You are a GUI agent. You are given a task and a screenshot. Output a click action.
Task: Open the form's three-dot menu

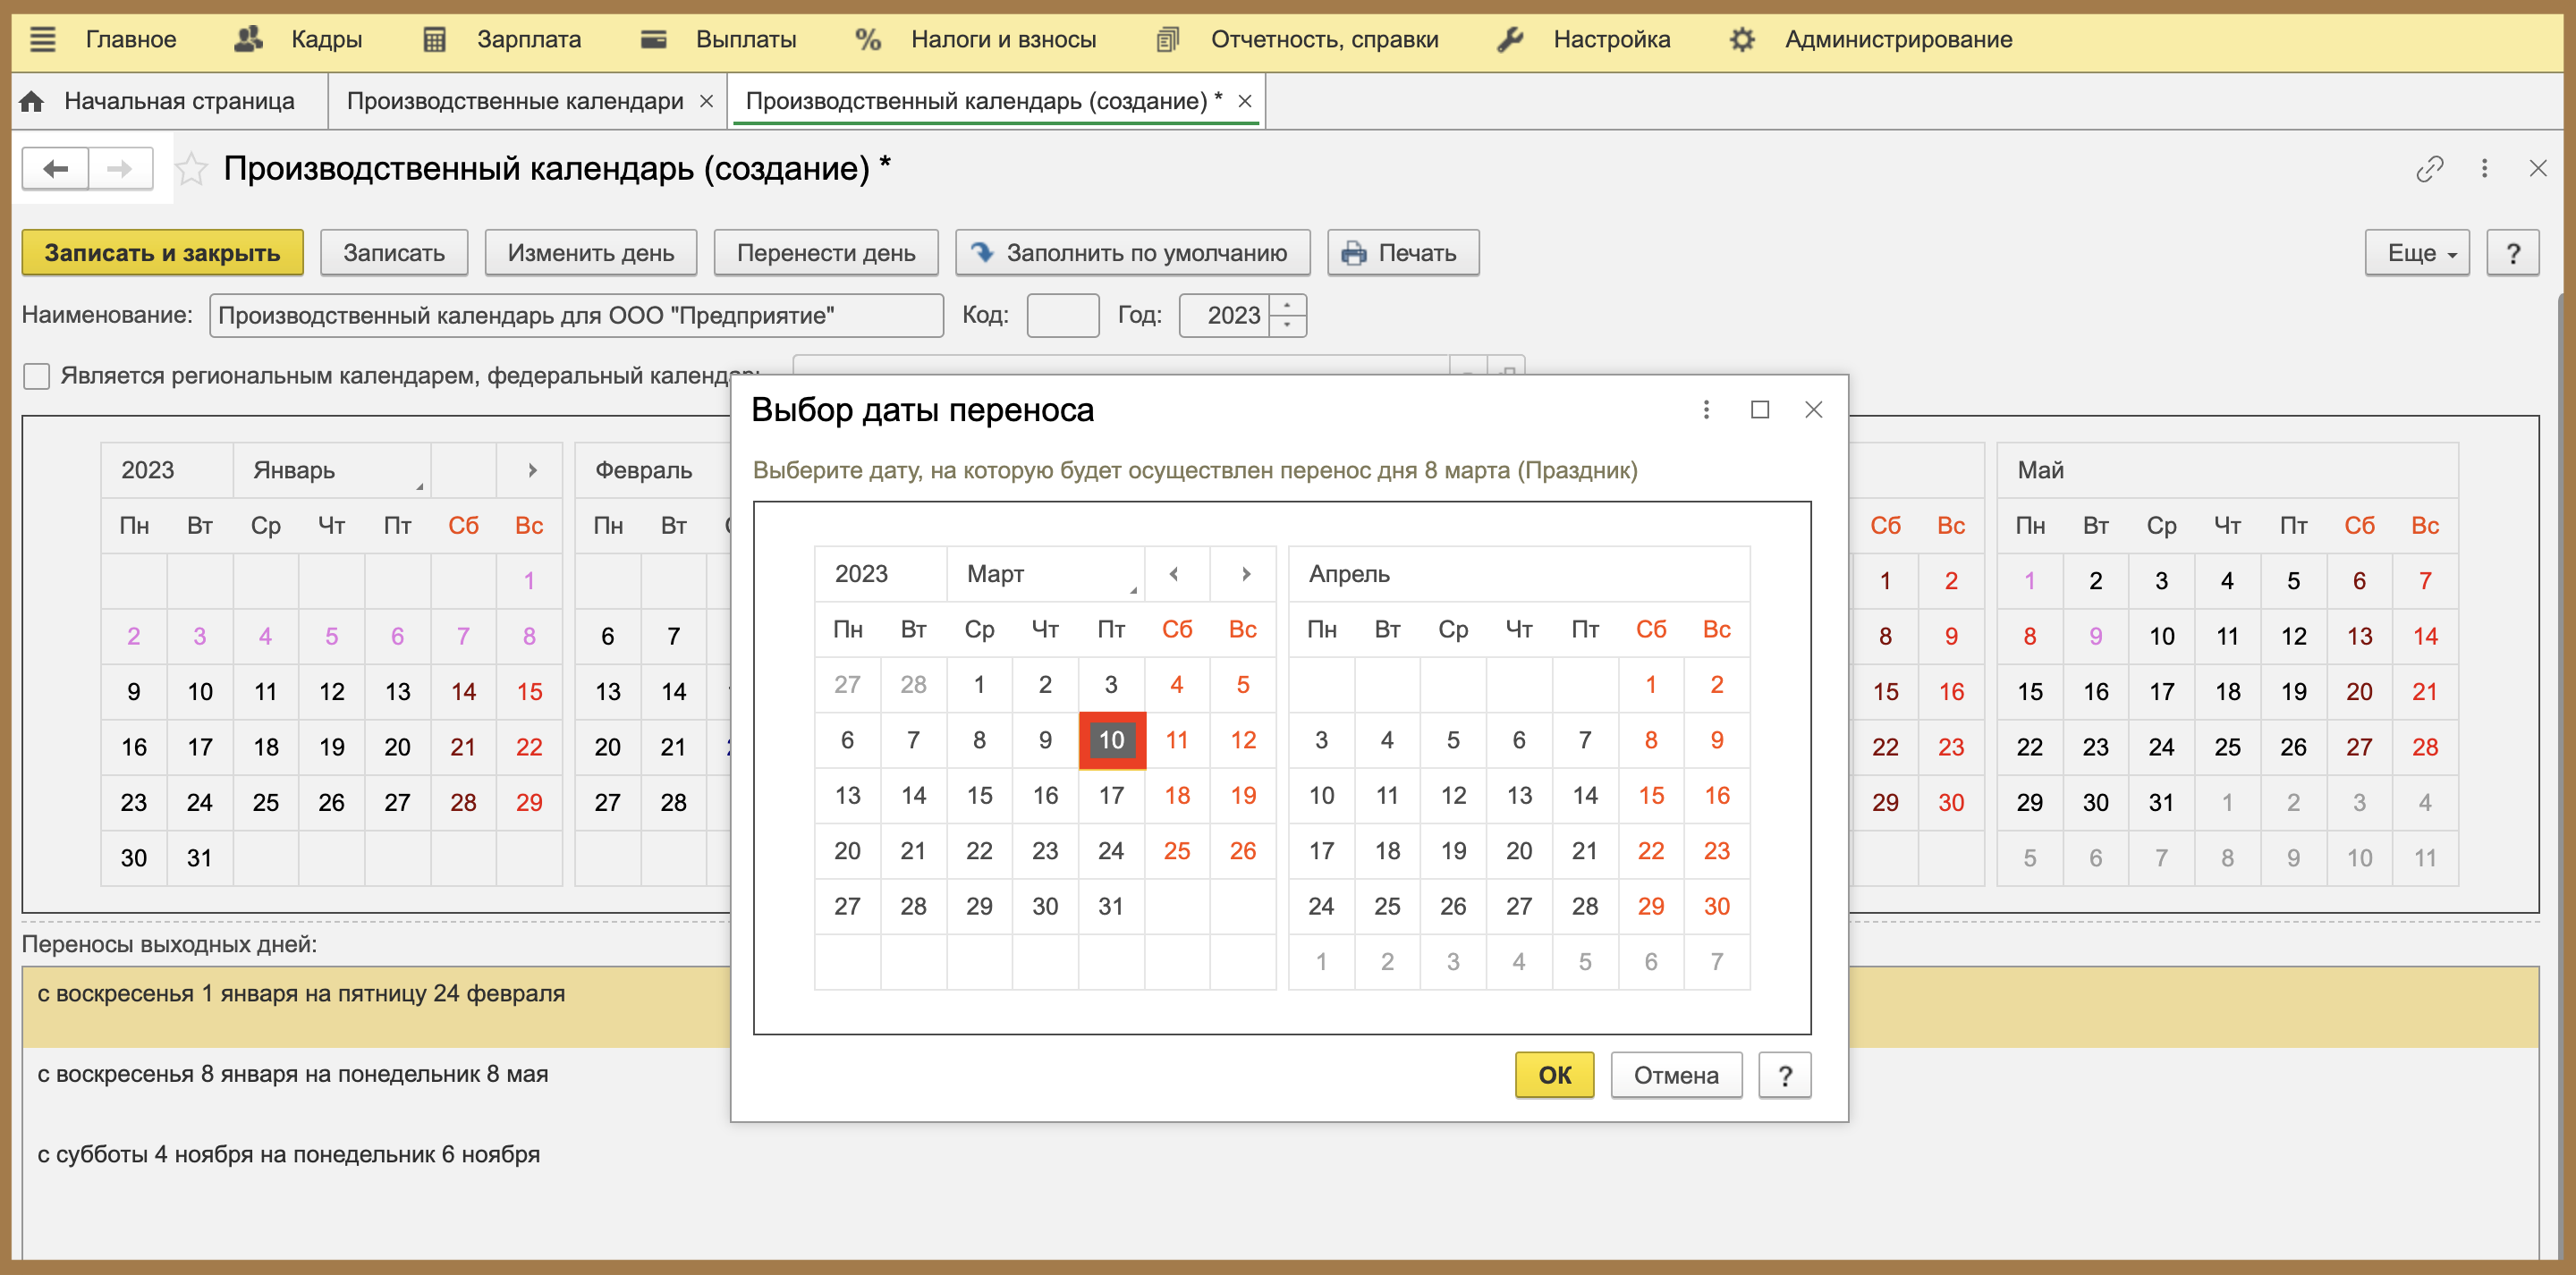click(2485, 169)
